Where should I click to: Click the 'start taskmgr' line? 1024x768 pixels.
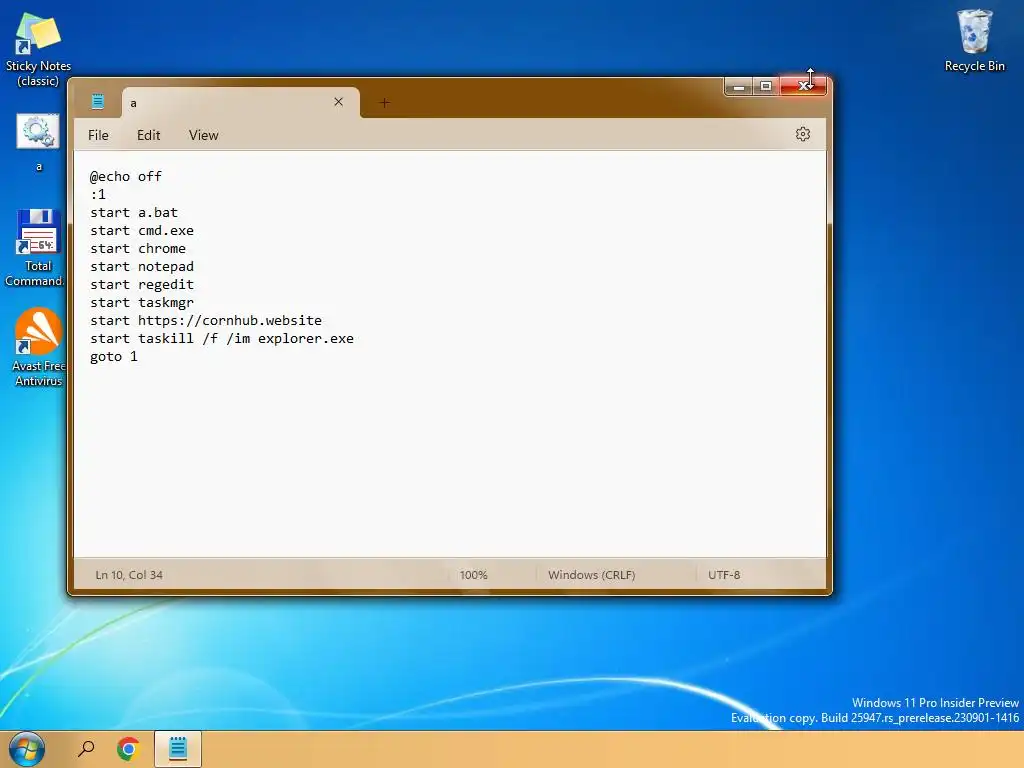(x=142, y=302)
